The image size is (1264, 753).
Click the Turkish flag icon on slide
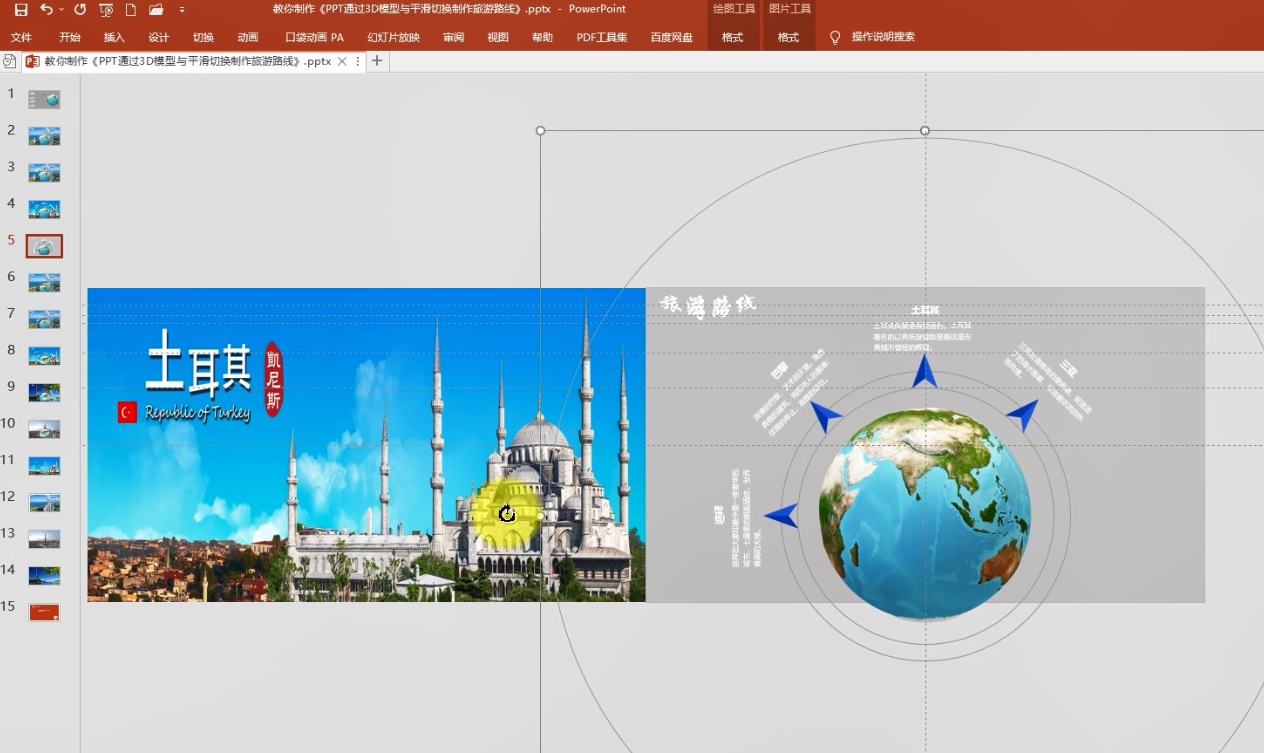127,412
